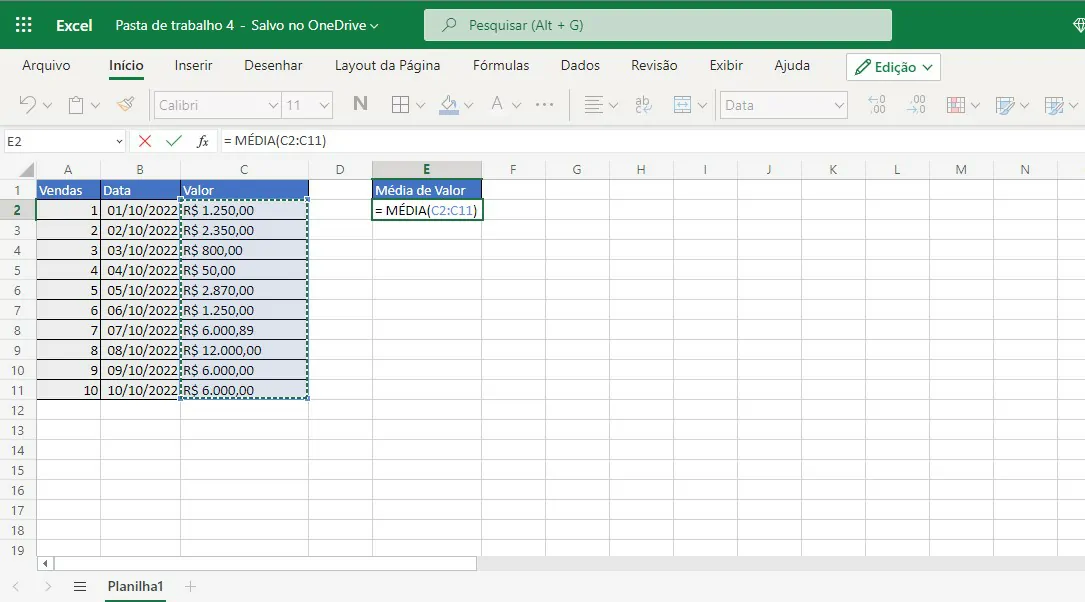This screenshot has width=1085, height=602.
Task: Open the all sheets list icon
Action: (x=80, y=587)
